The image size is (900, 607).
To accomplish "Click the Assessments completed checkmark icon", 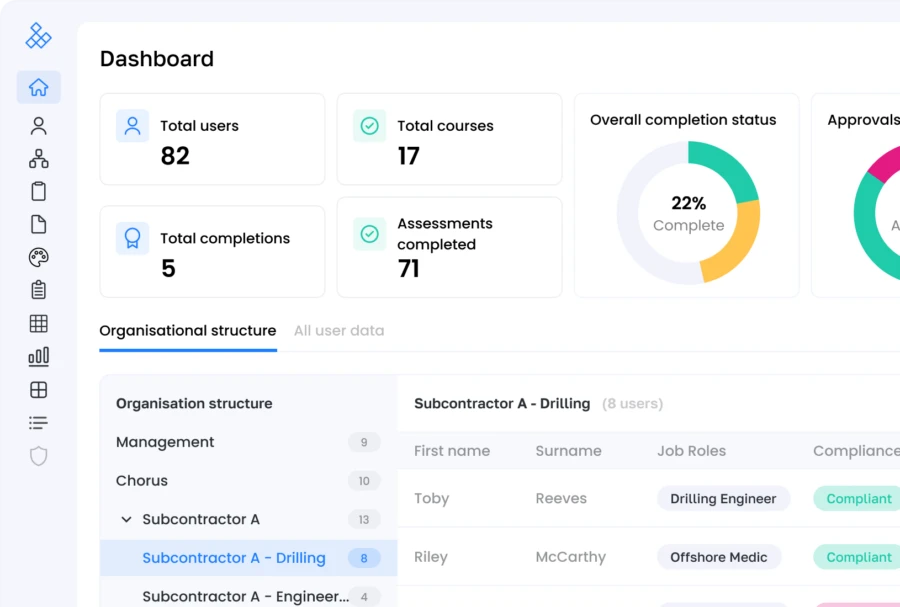I will 370,234.
